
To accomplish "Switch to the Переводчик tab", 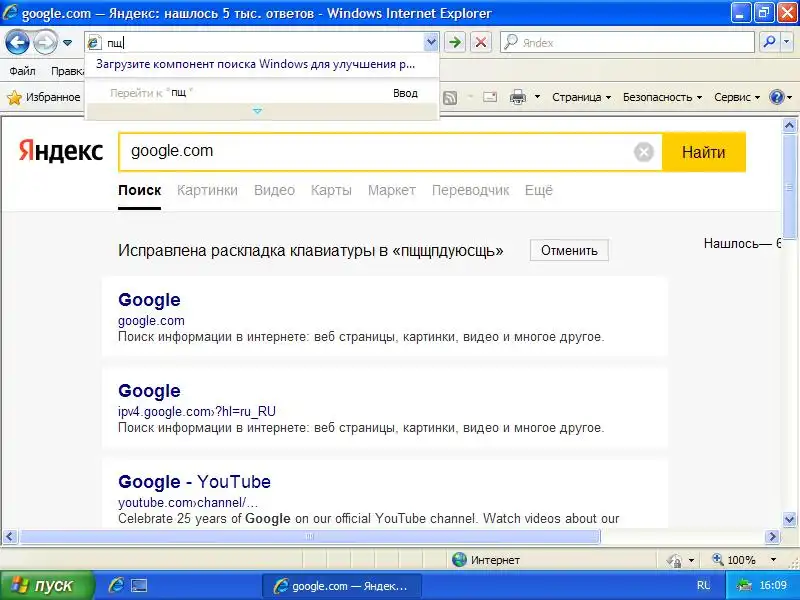I will (470, 190).
